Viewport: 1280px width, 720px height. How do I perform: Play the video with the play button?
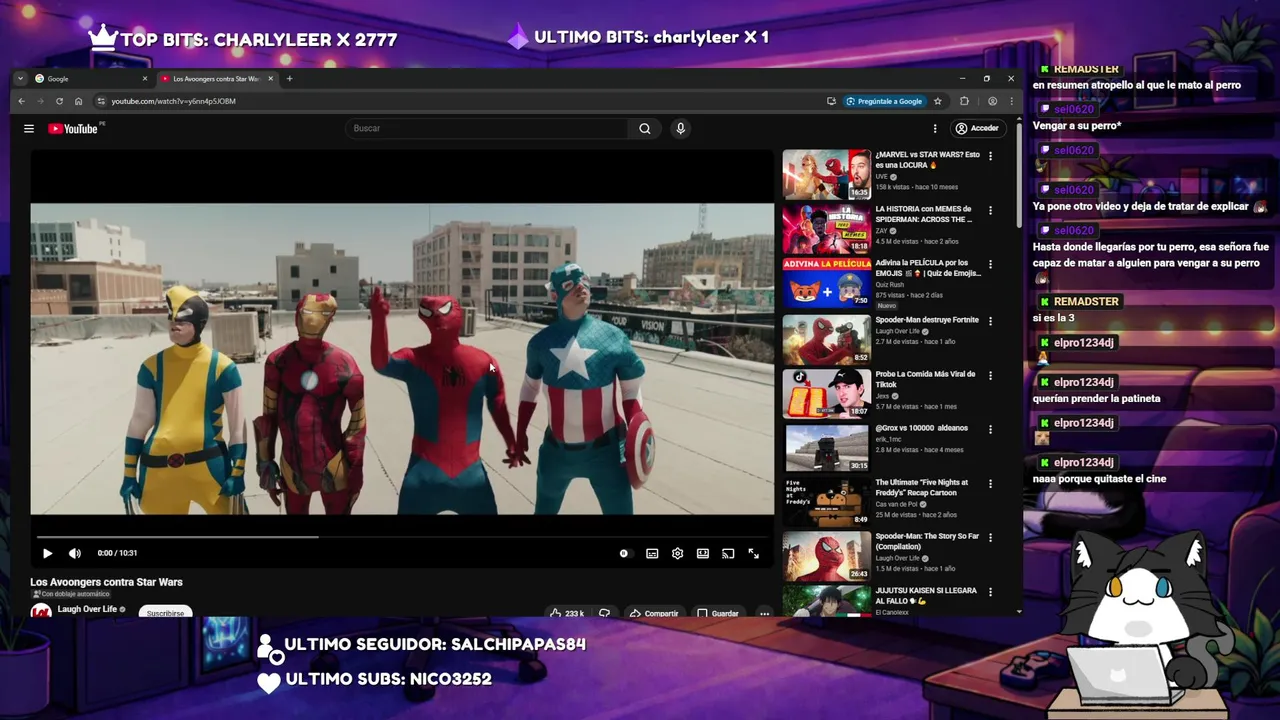coord(47,553)
